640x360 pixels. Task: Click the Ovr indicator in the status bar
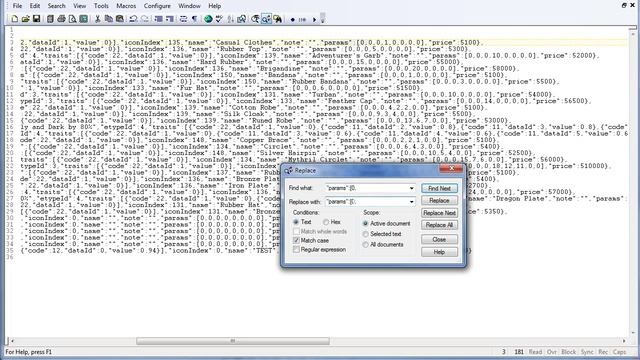click(x=552, y=352)
